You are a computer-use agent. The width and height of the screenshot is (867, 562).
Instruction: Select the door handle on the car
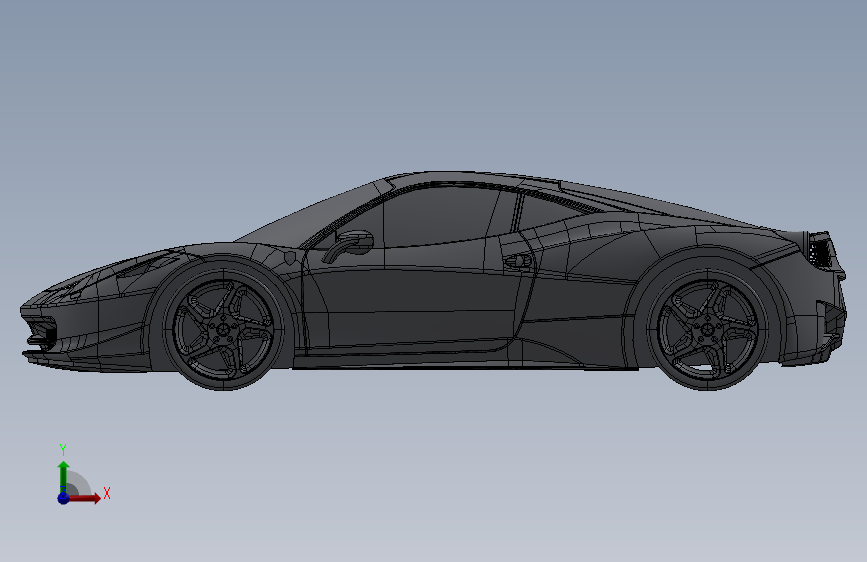(516, 261)
